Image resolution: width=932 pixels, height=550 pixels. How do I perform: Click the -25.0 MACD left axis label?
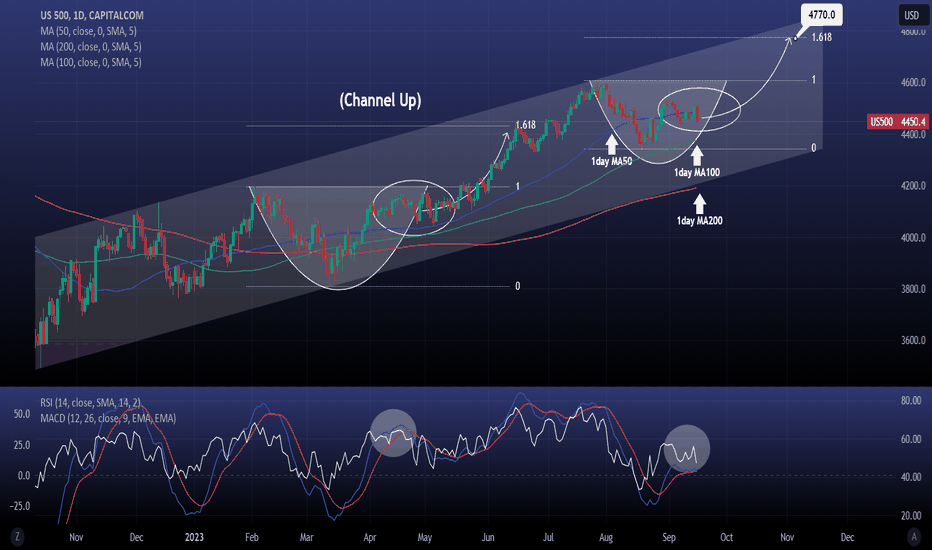[x=21, y=506]
